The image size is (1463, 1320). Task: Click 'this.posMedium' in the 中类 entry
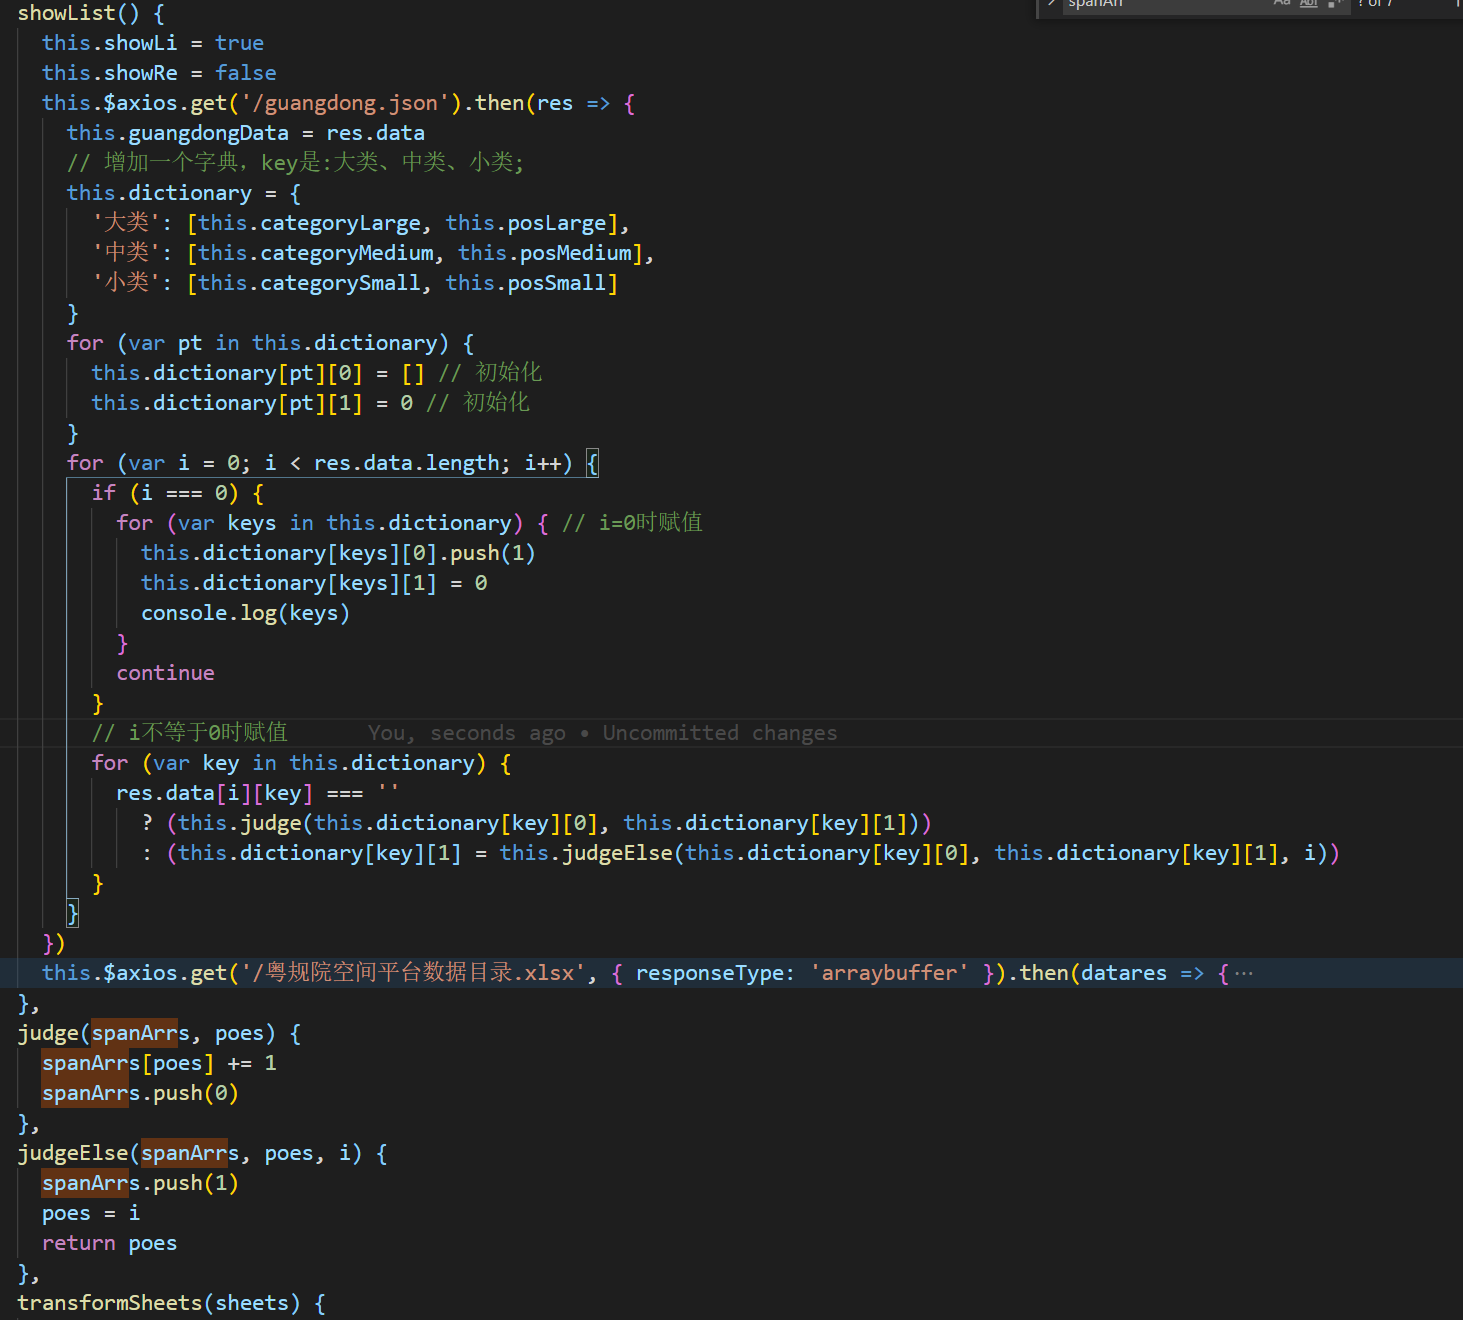coord(545,253)
